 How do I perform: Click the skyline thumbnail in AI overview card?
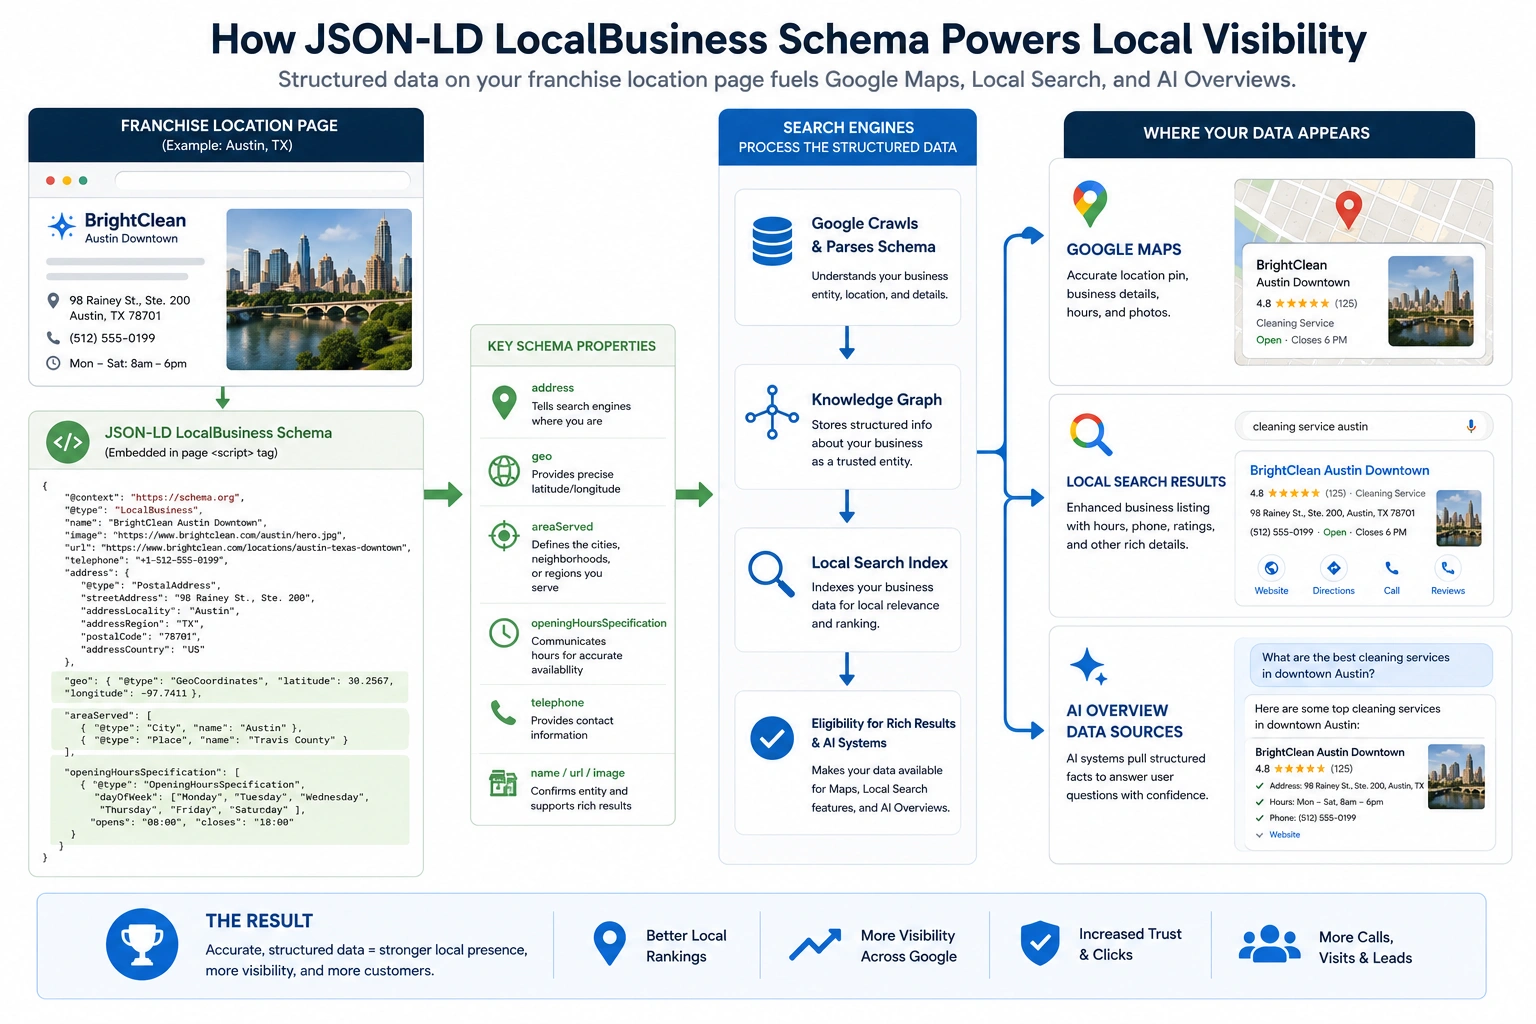[1456, 777]
